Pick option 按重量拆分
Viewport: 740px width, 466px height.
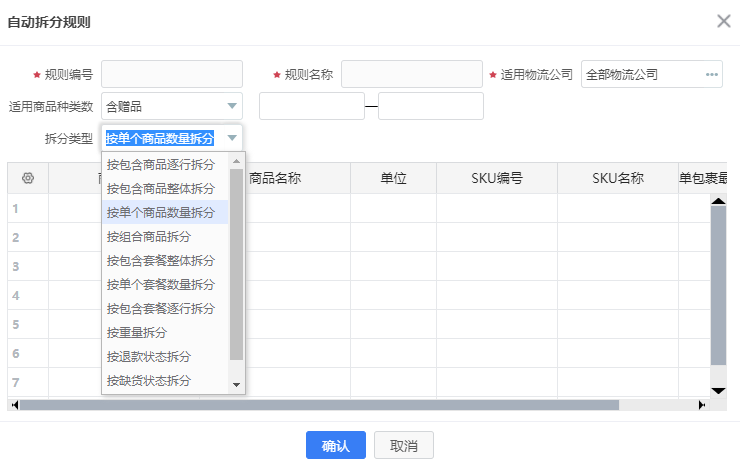pos(165,333)
